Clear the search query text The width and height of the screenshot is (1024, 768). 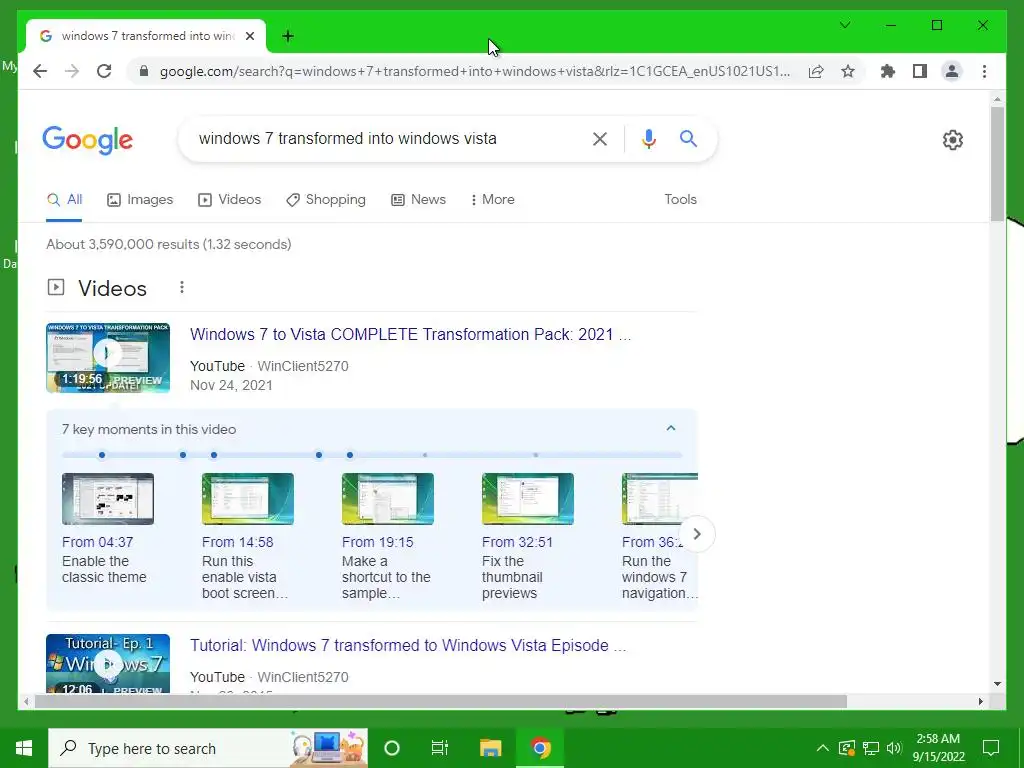pos(600,138)
